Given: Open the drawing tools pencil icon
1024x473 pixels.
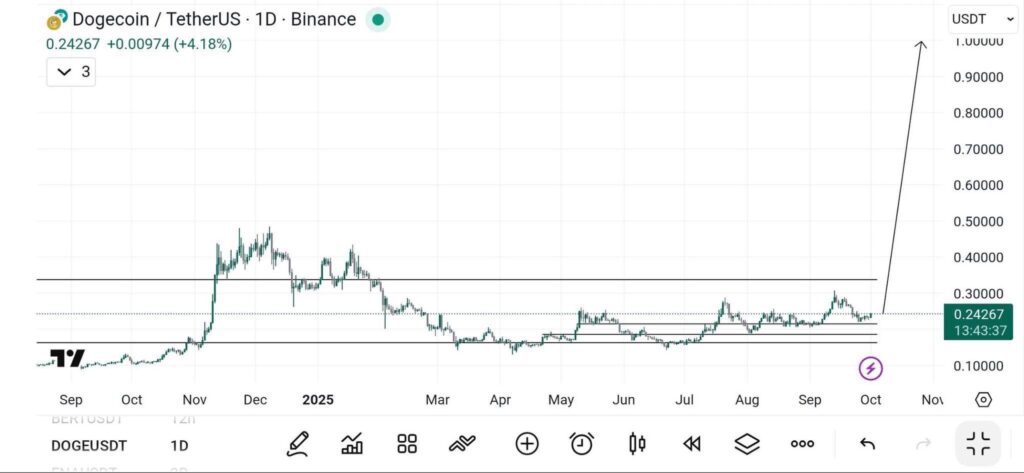Looking at the screenshot, I should tap(297, 443).
